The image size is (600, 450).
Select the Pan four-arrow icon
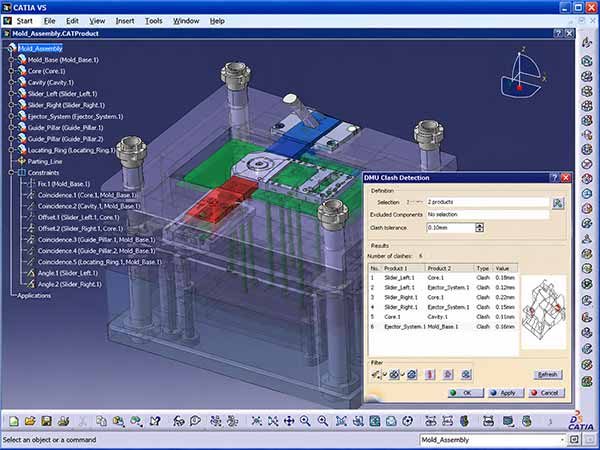[x=289, y=421]
